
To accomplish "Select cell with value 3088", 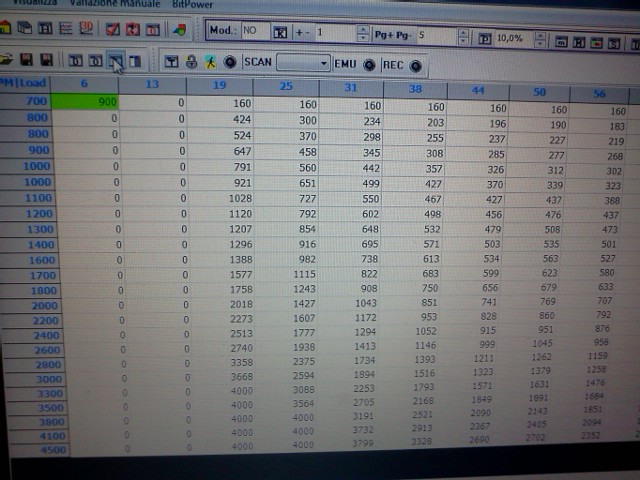I will [x=286, y=390].
